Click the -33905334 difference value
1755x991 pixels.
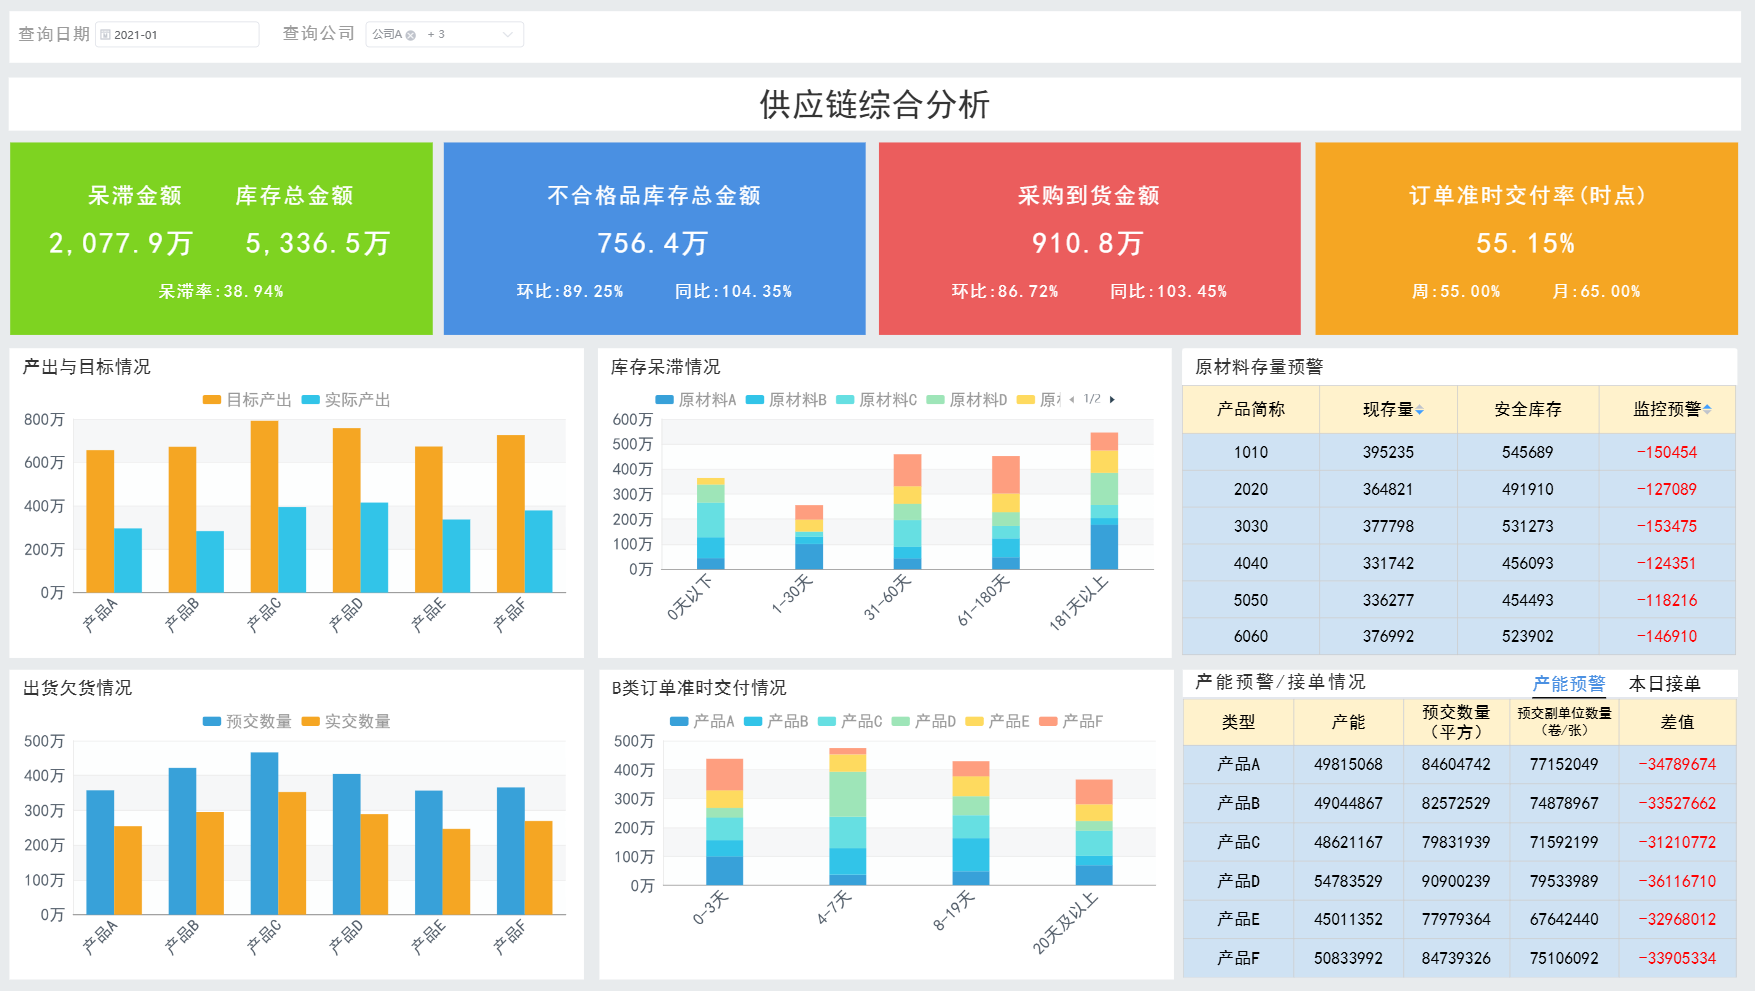pyautogui.click(x=1677, y=958)
